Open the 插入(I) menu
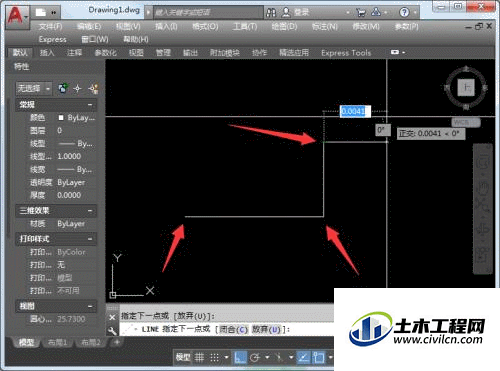The height and width of the screenshot is (371, 500). click(x=166, y=26)
